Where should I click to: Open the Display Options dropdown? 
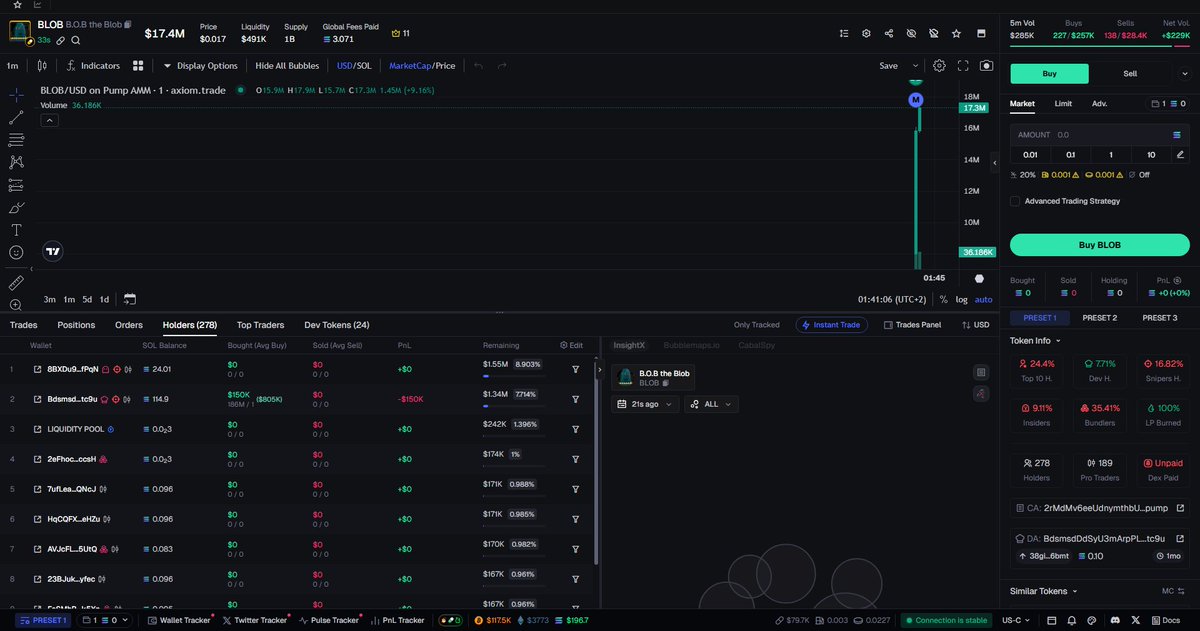(200, 66)
